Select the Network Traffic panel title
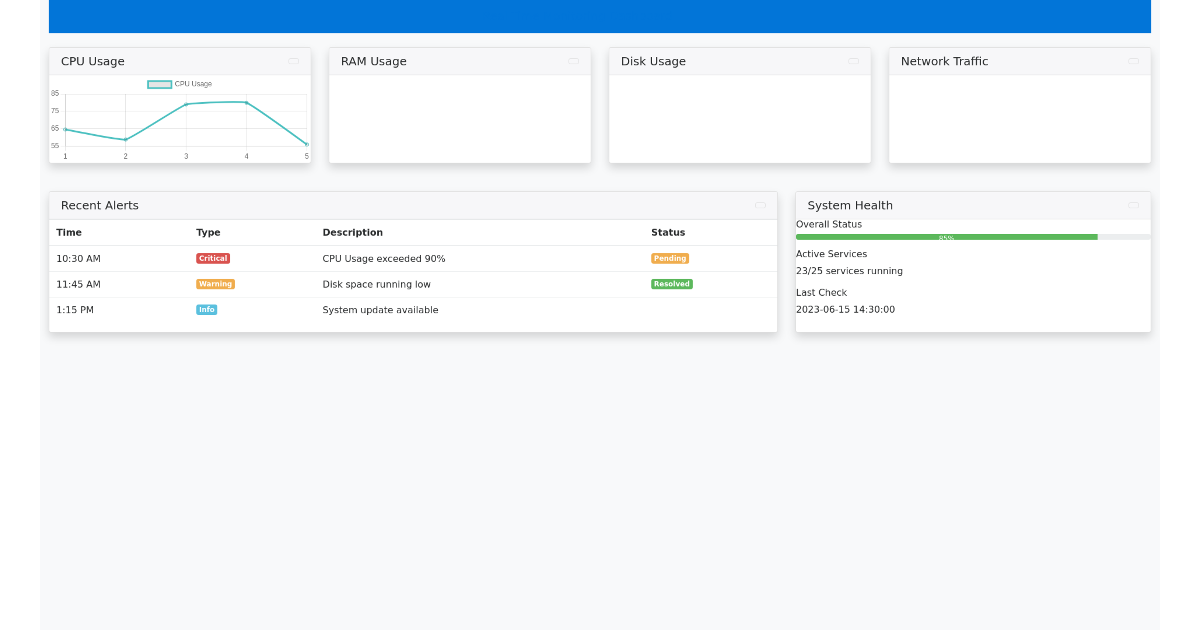The image size is (1200, 630). pyautogui.click(x=944, y=61)
